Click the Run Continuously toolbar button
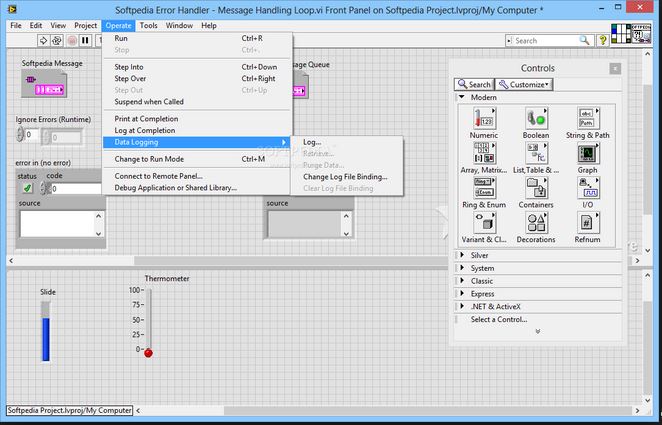662x425 pixels. 58,40
